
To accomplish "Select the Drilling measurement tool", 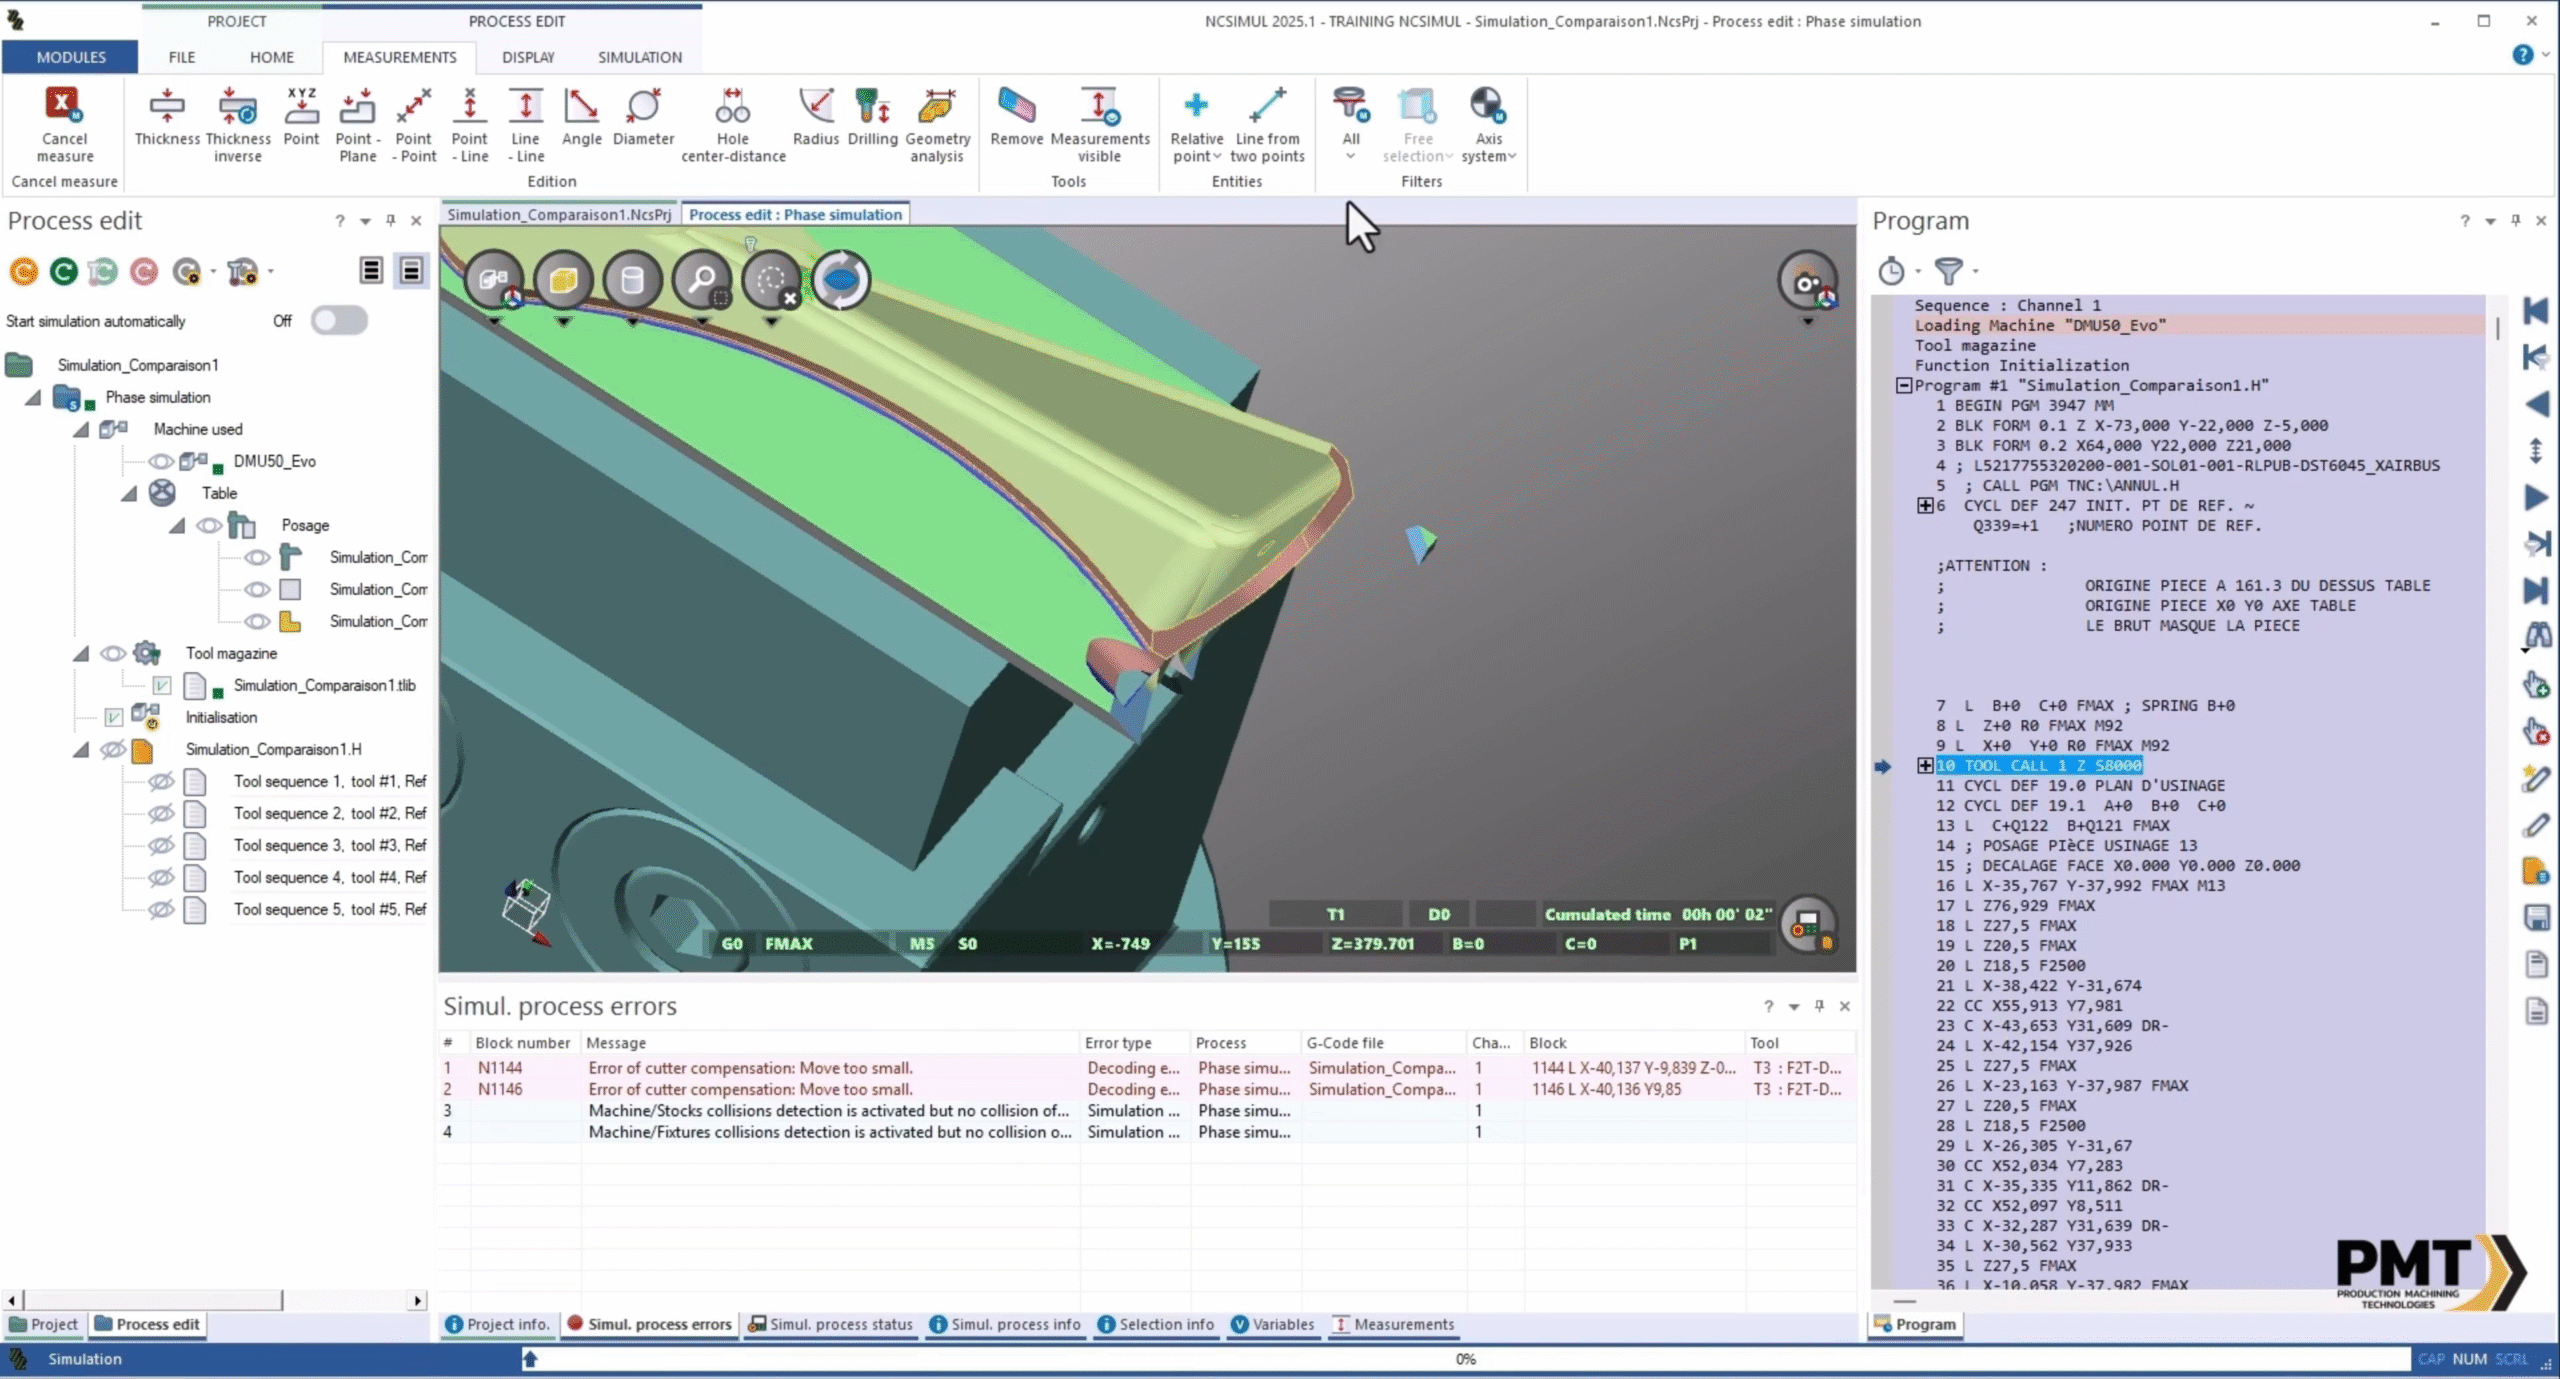I will coord(872,118).
